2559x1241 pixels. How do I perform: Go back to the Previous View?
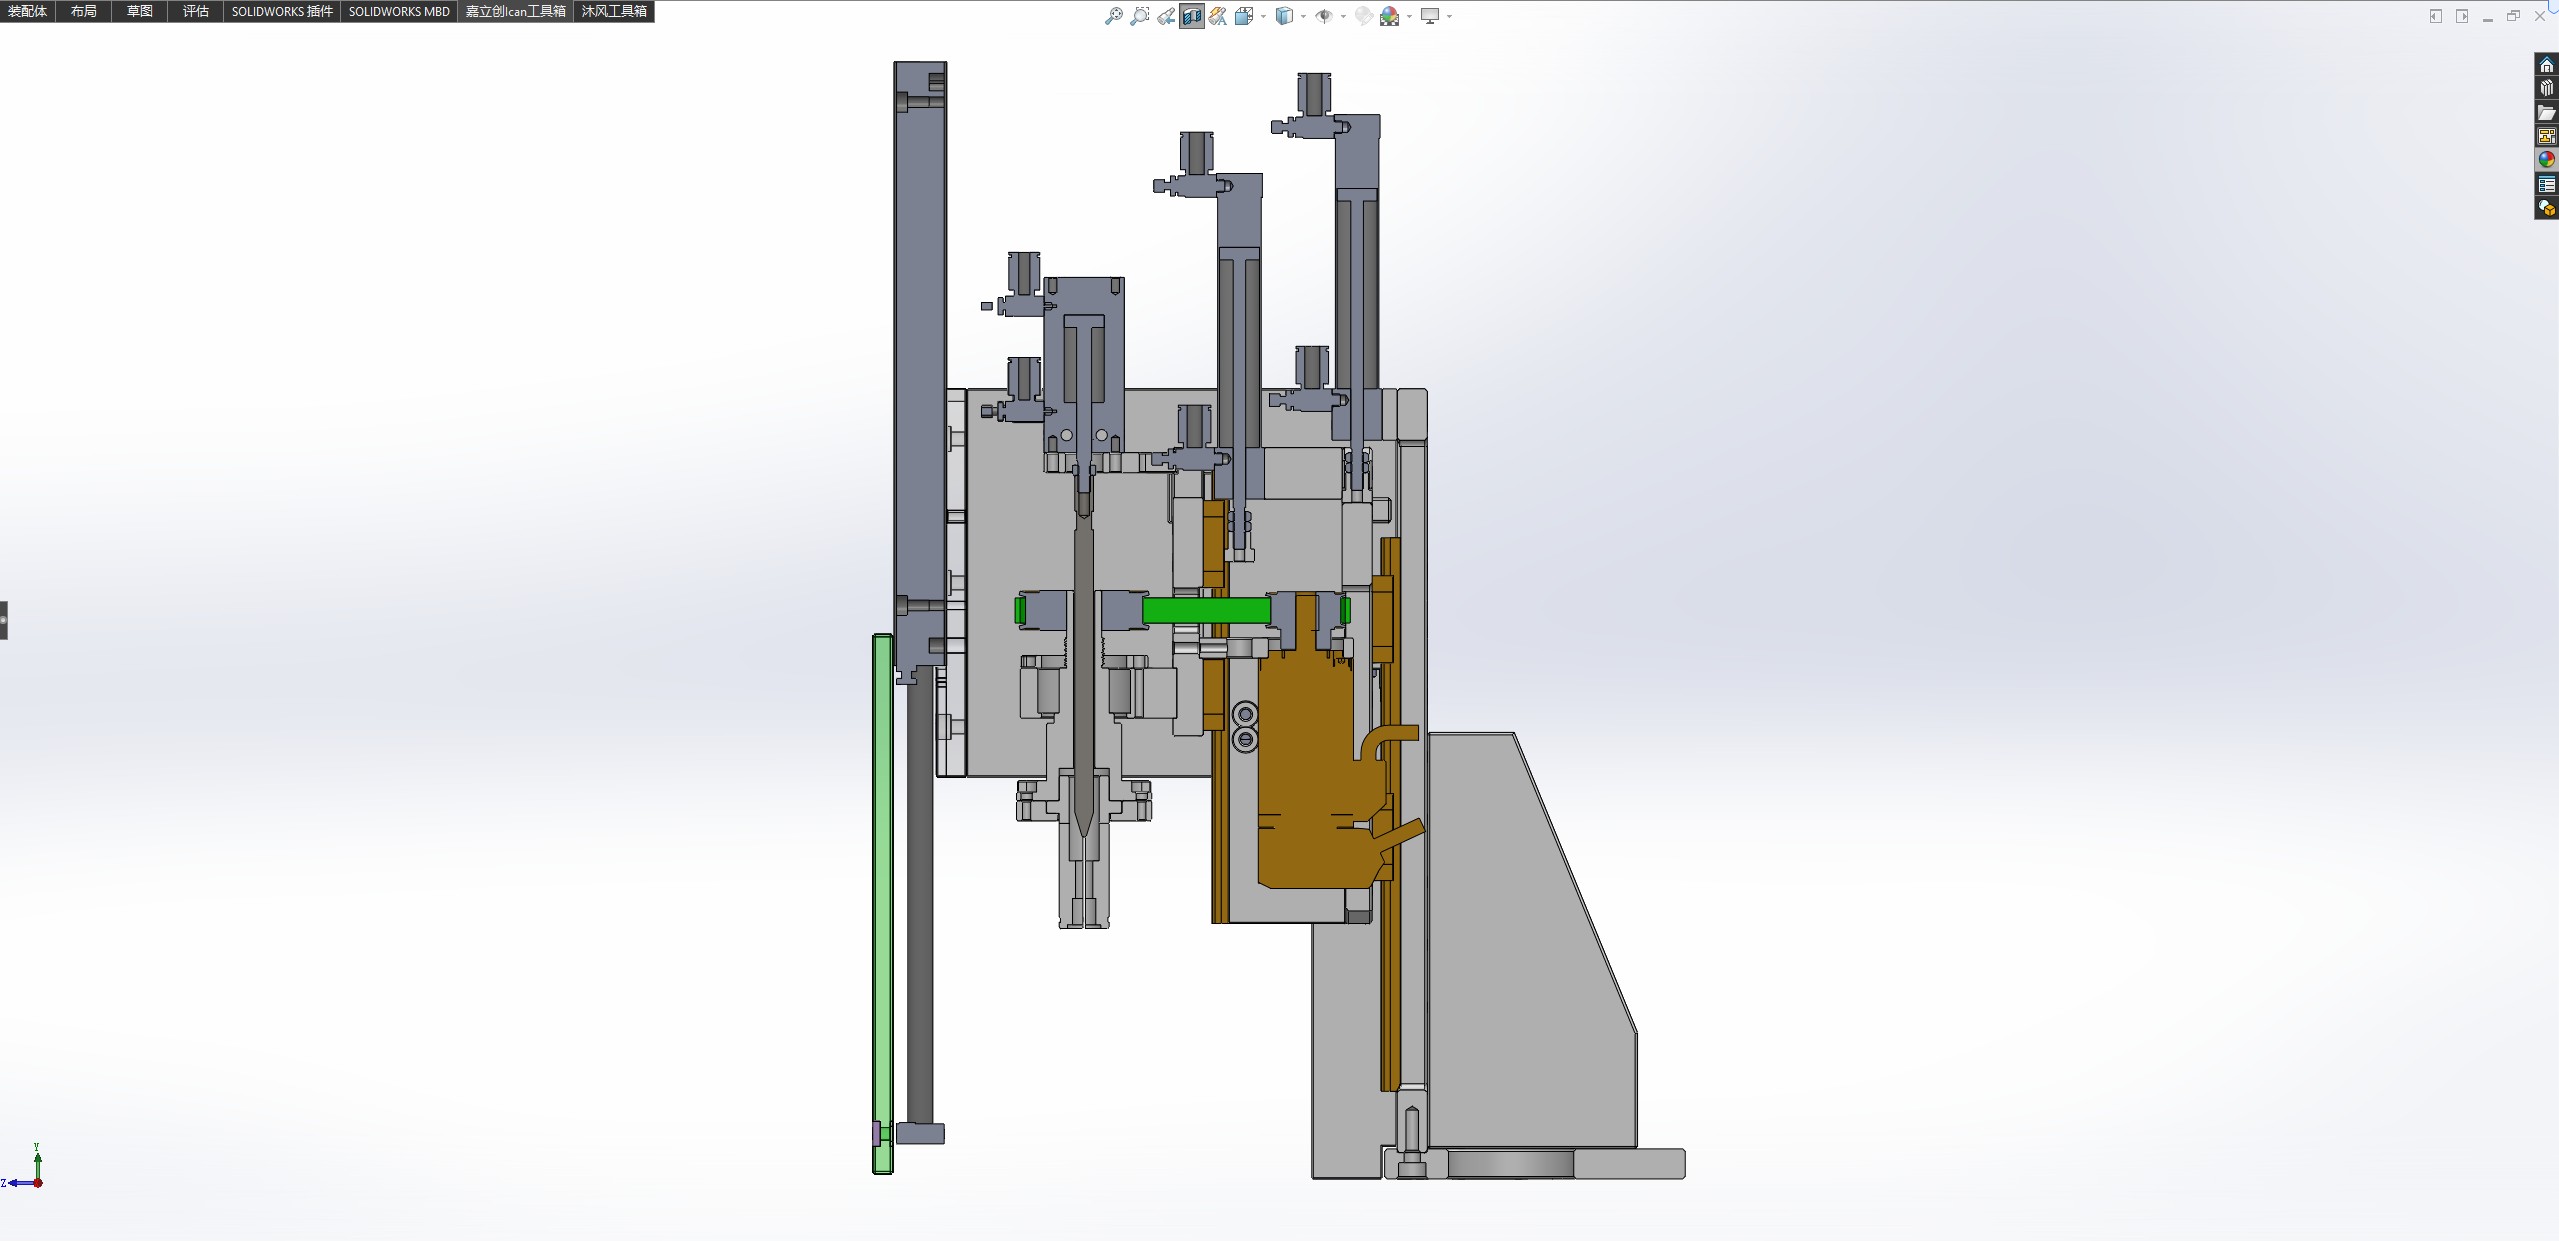pos(1166,16)
